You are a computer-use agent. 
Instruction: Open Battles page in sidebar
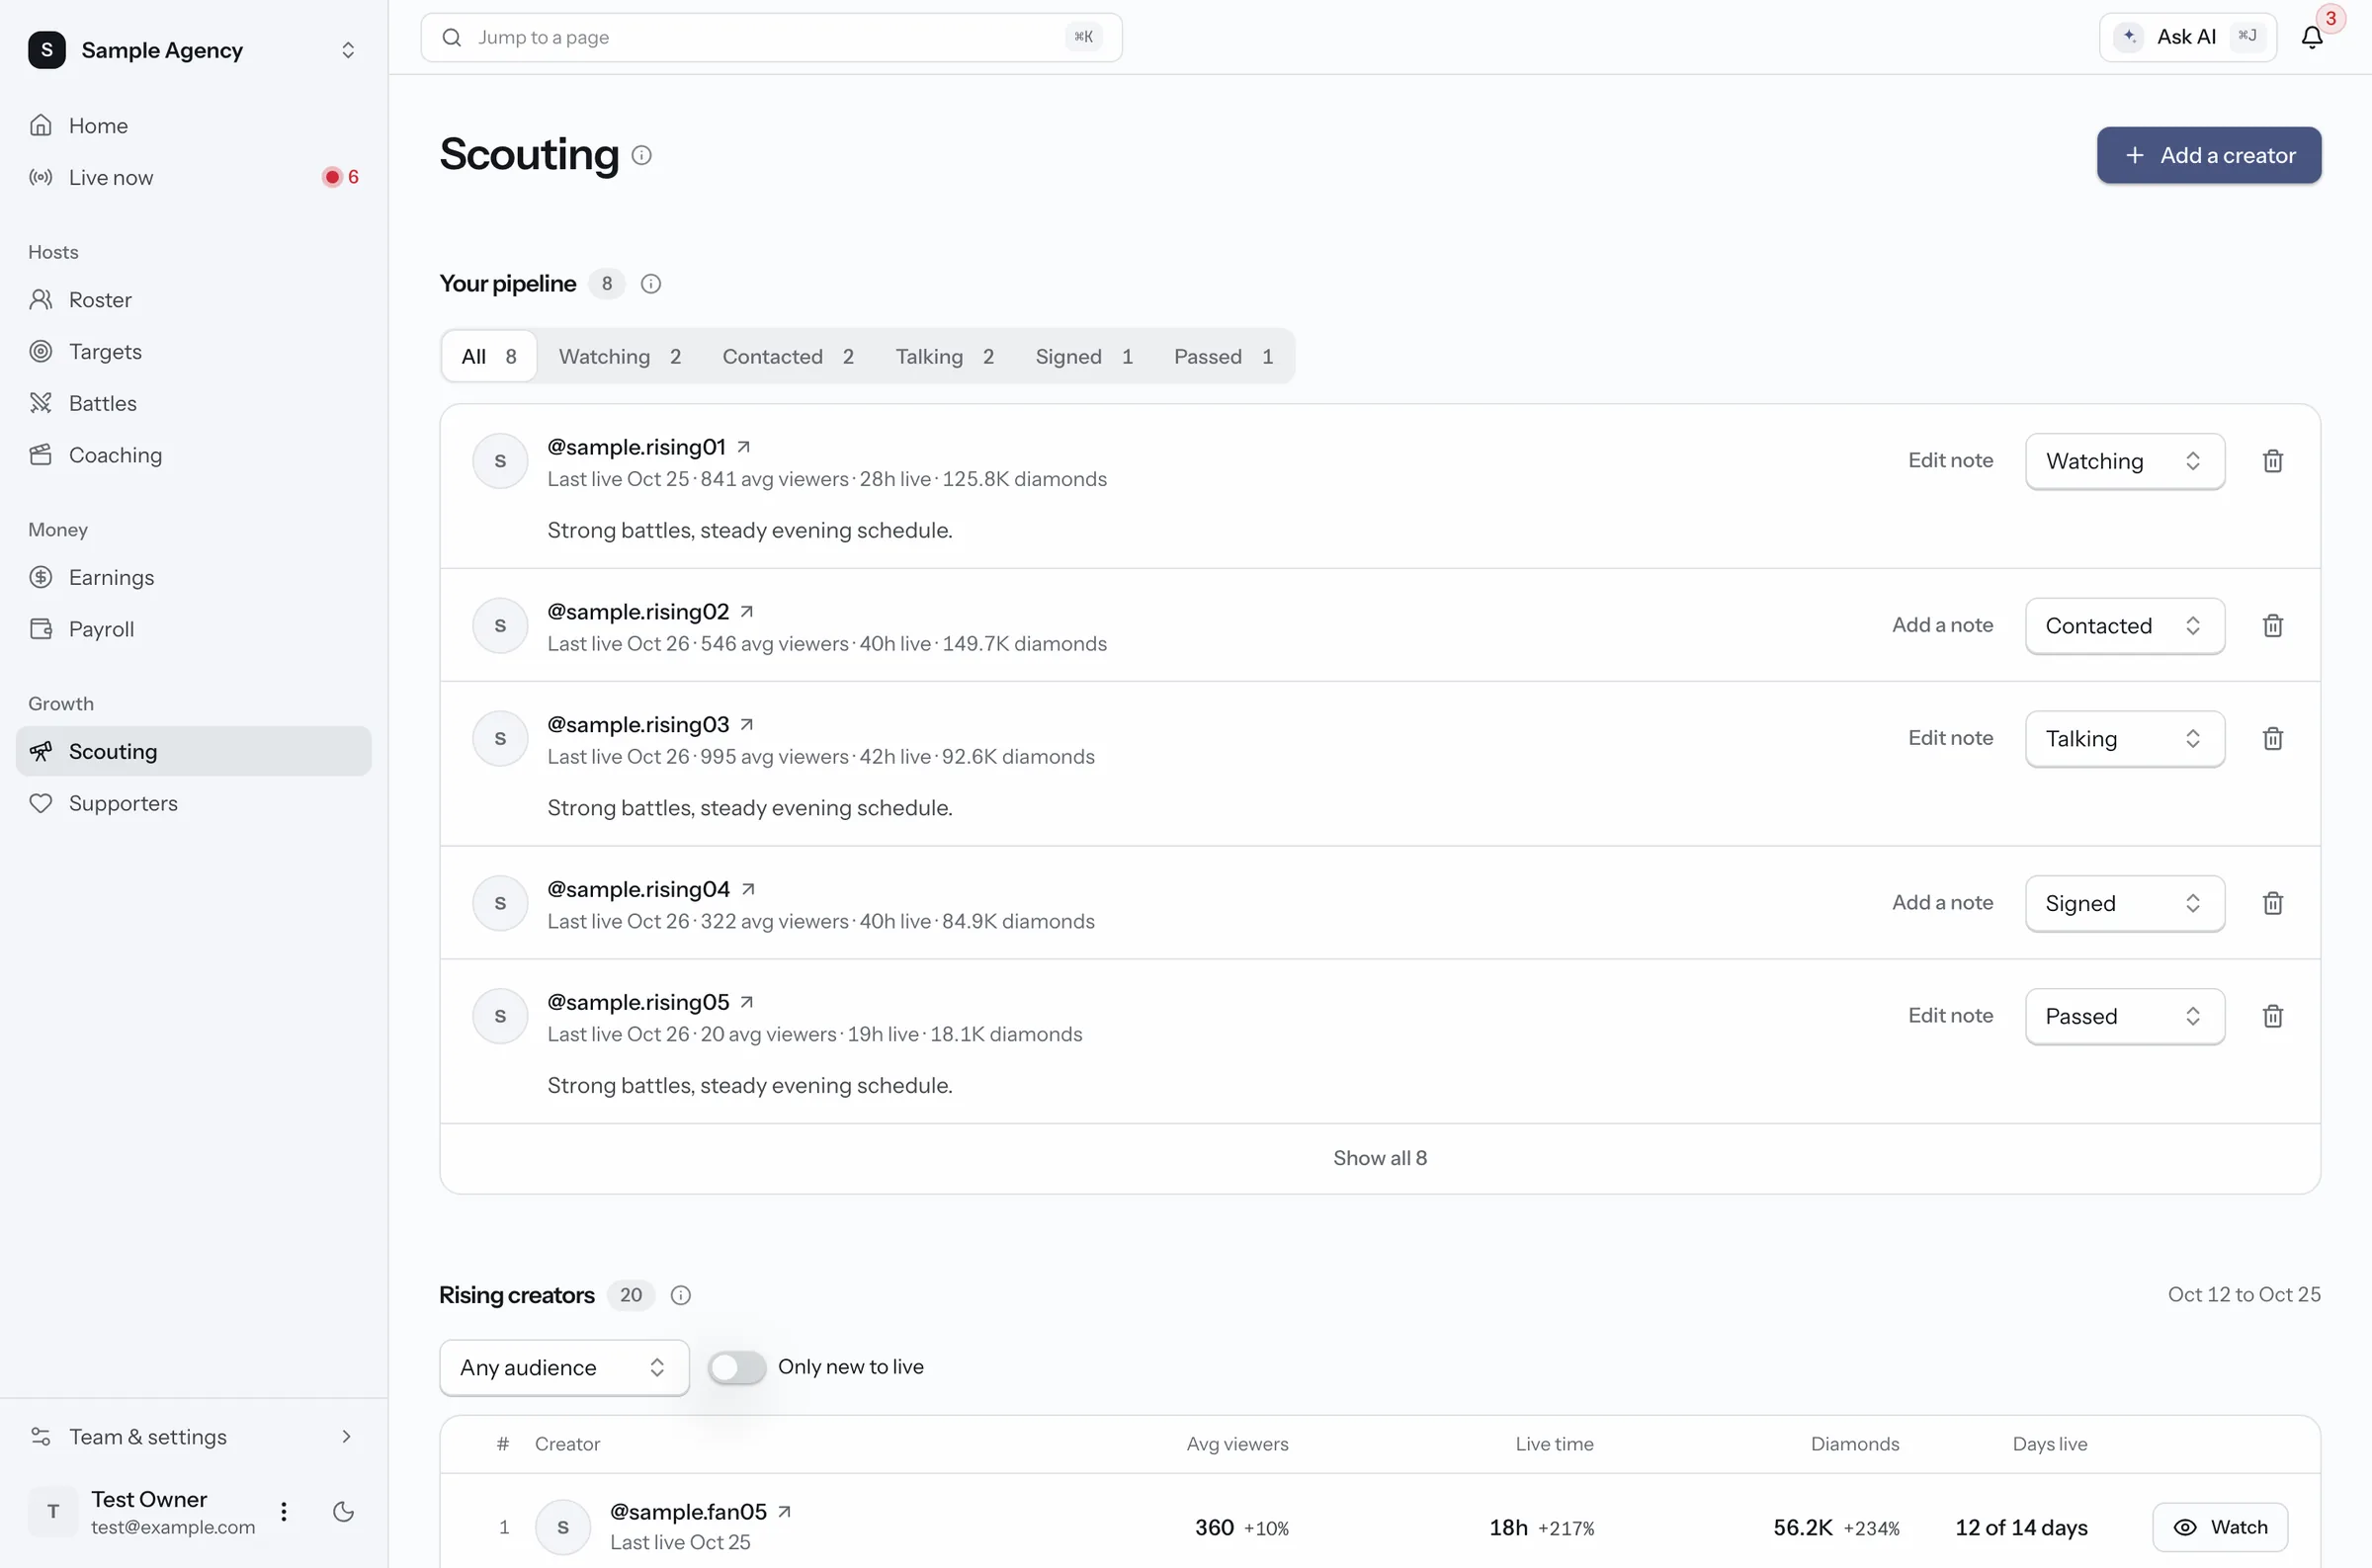coord(194,403)
